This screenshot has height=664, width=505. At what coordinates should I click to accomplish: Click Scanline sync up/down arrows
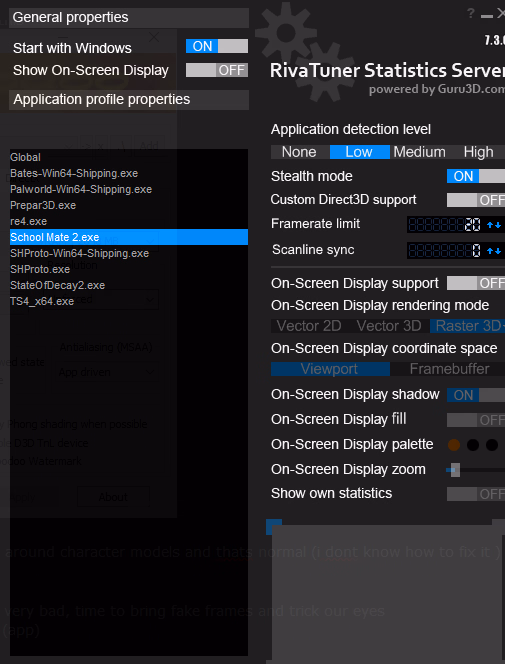point(494,251)
